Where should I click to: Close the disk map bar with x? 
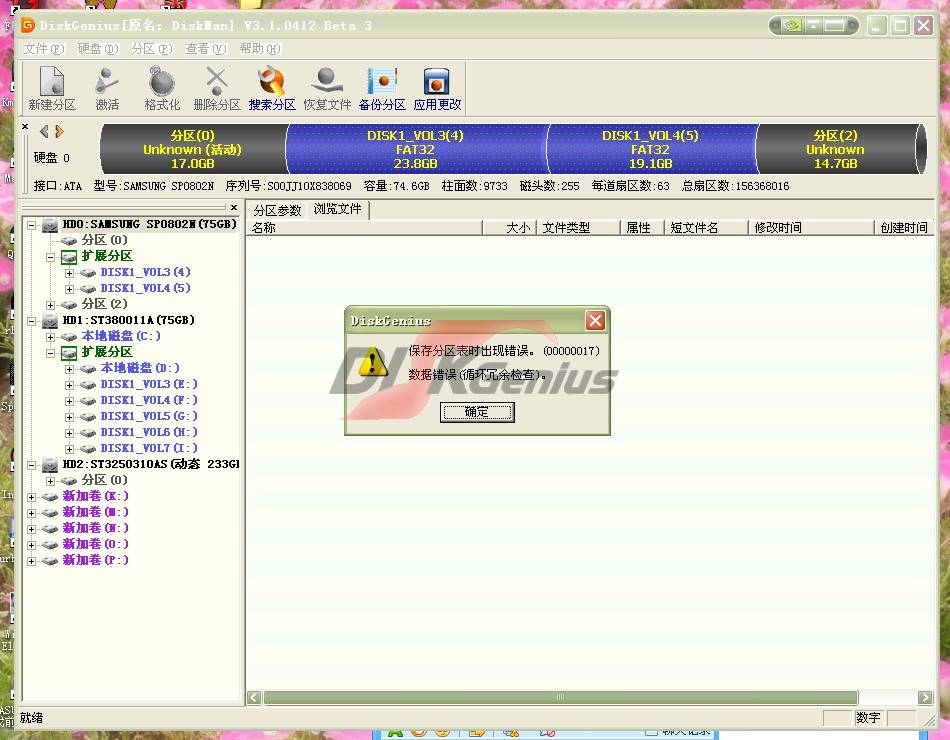[x=25, y=127]
